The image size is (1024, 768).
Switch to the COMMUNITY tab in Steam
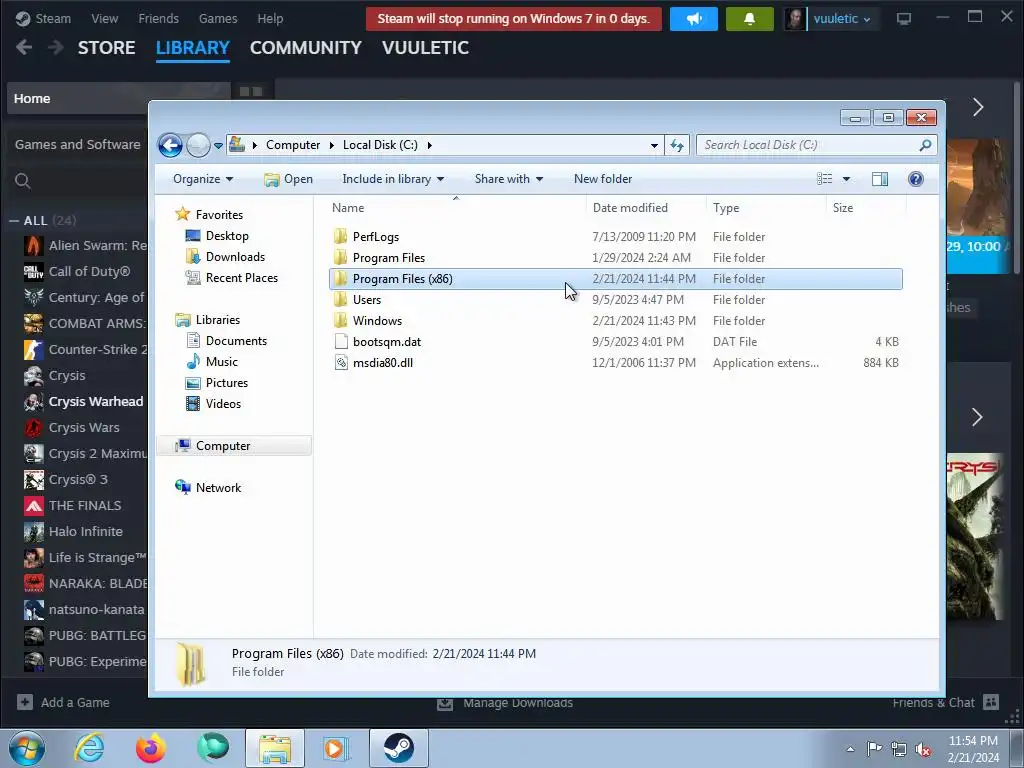[306, 48]
